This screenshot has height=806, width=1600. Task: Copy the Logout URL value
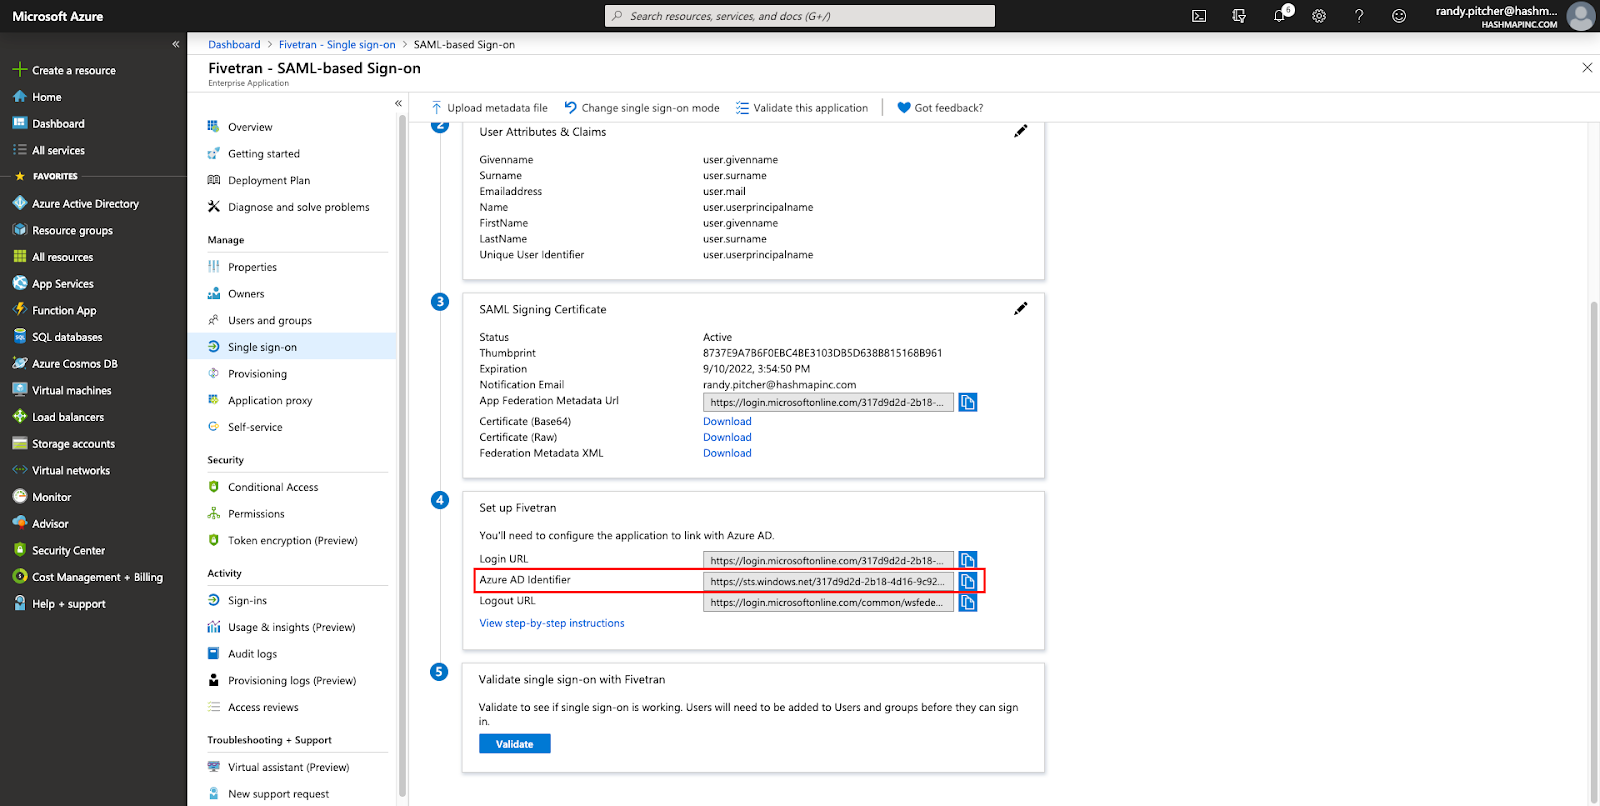[968, 602]
